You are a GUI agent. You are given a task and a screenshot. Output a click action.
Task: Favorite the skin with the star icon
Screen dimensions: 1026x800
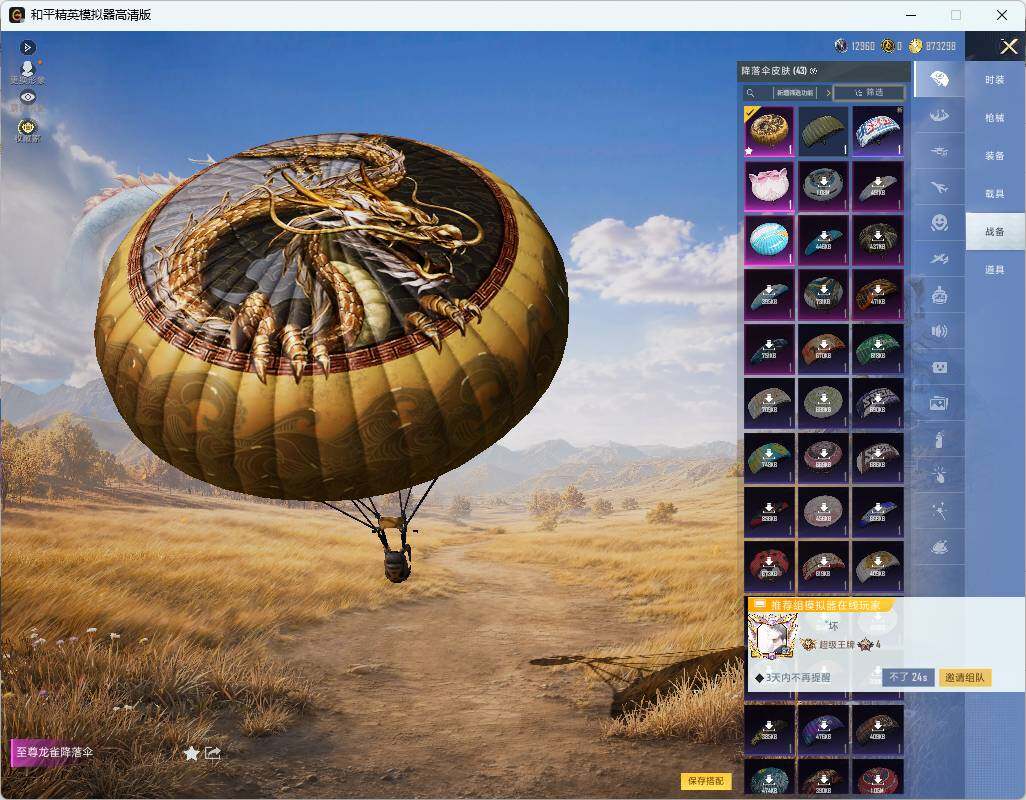[191, 754]
